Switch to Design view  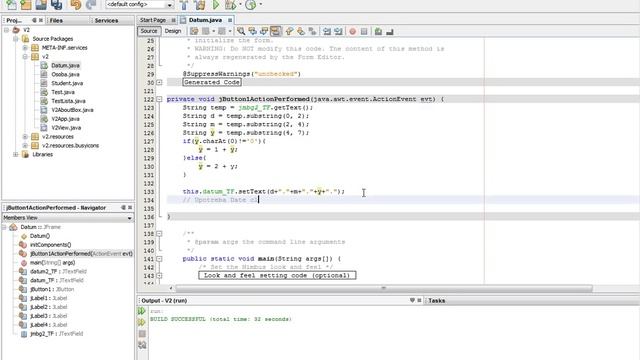tap(173, 31)
